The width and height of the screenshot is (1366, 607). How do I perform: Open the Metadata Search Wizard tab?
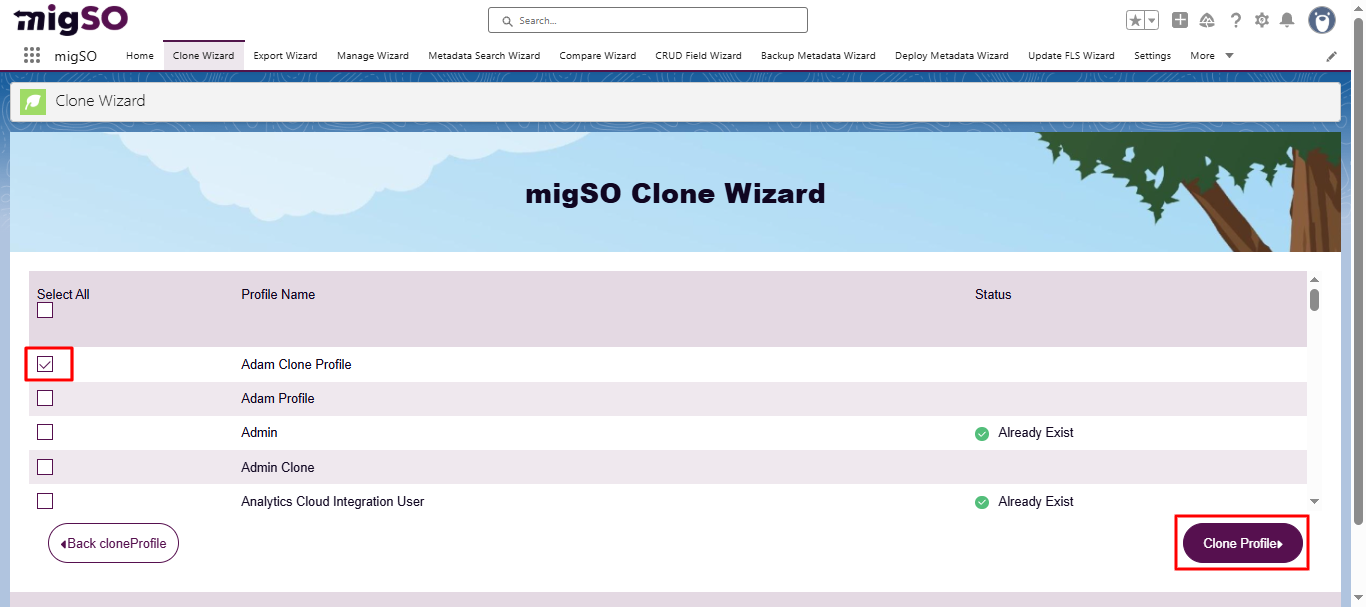[484, 56]
